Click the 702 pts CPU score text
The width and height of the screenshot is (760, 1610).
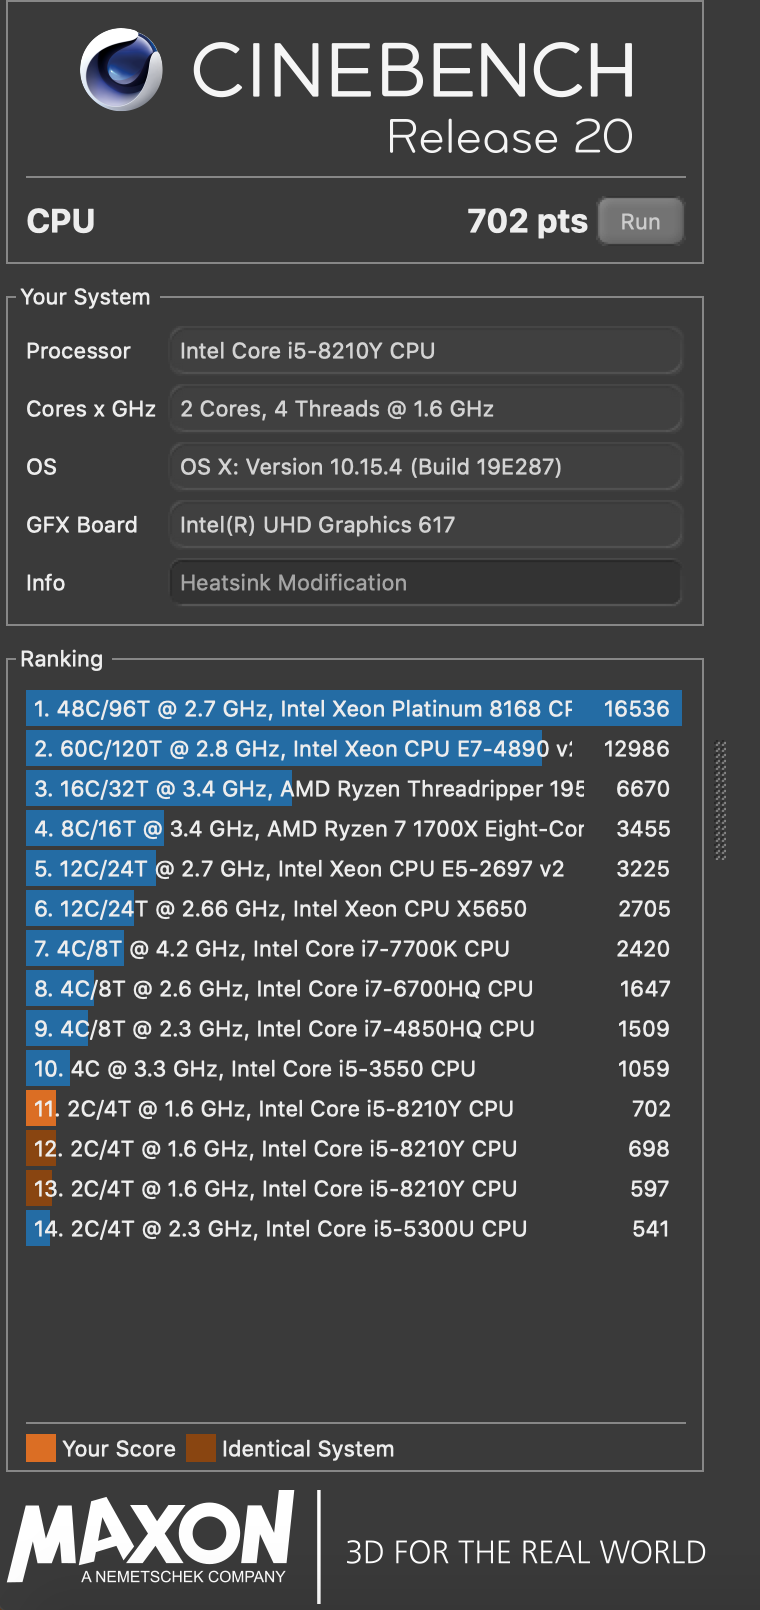click(527, 221)
